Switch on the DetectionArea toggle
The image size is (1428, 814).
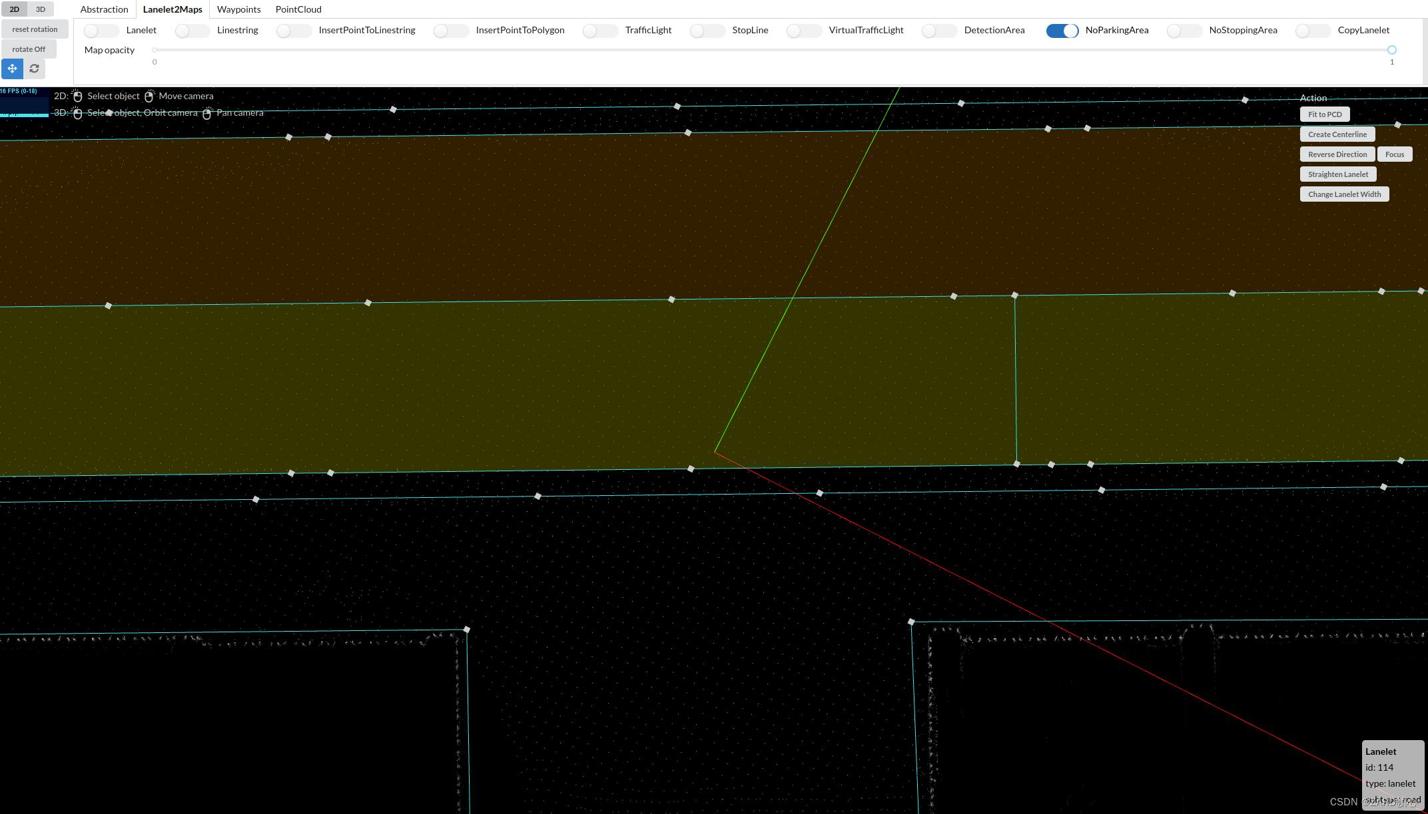[939, 30]
